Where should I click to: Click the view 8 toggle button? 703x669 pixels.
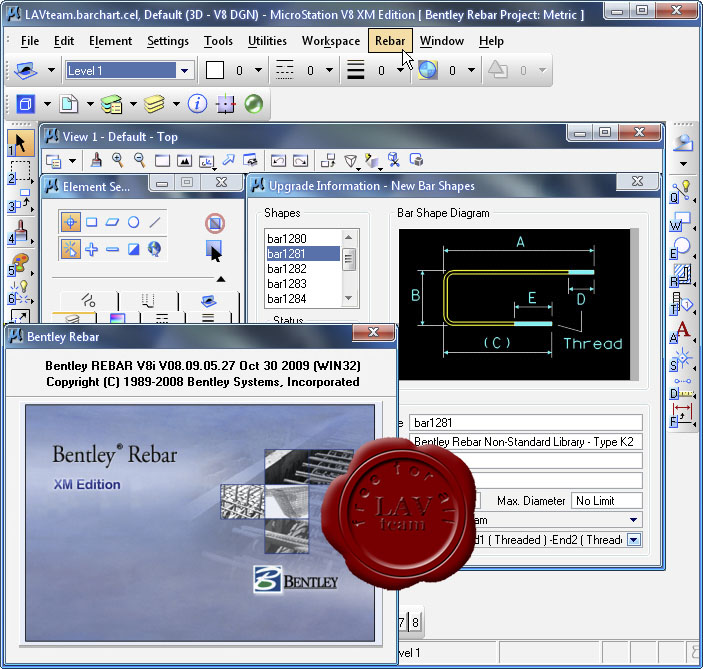[x=416, y=622]
